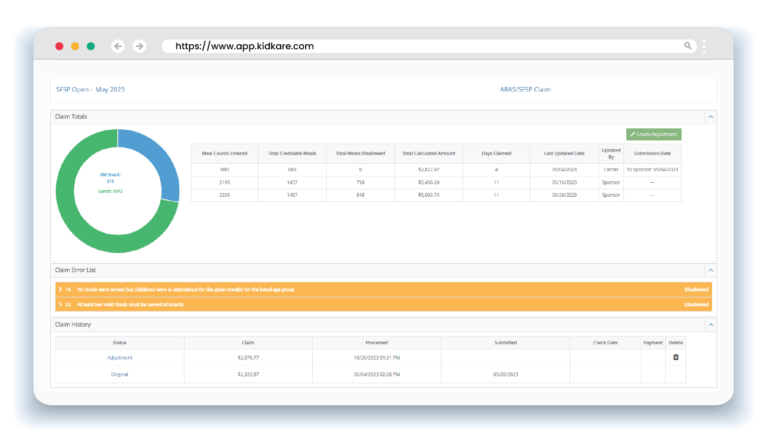Collapse the Claim History panel

(x=710, y=324)
